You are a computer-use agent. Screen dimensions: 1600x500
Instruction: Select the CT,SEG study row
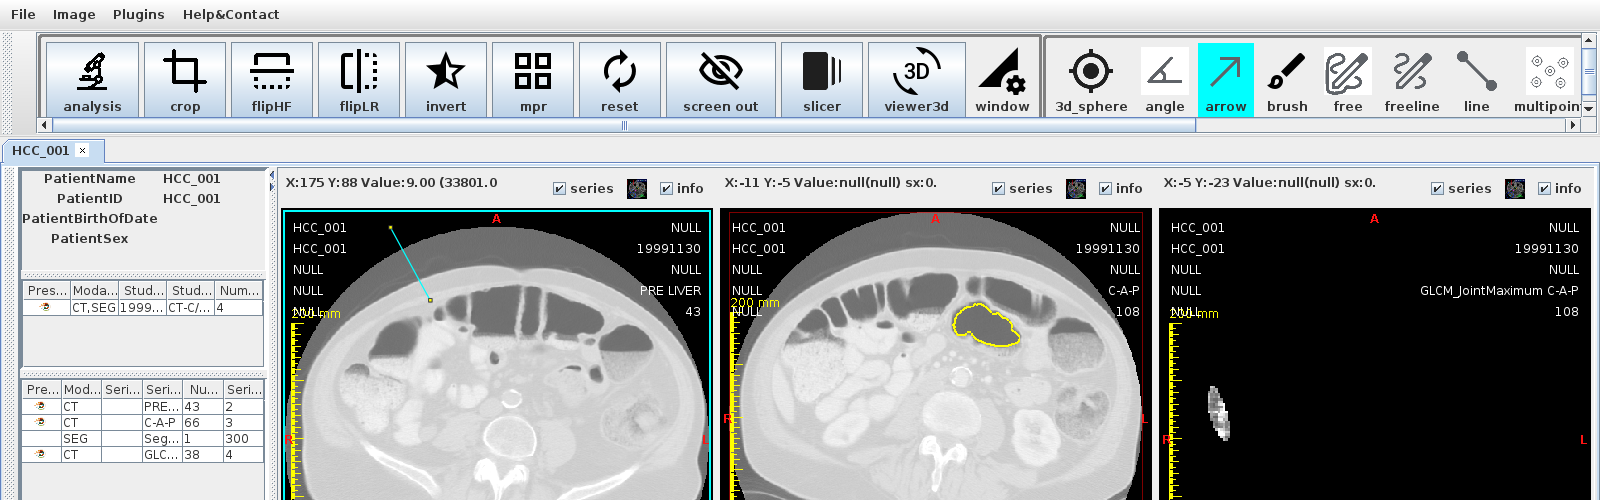click(143, 308)
